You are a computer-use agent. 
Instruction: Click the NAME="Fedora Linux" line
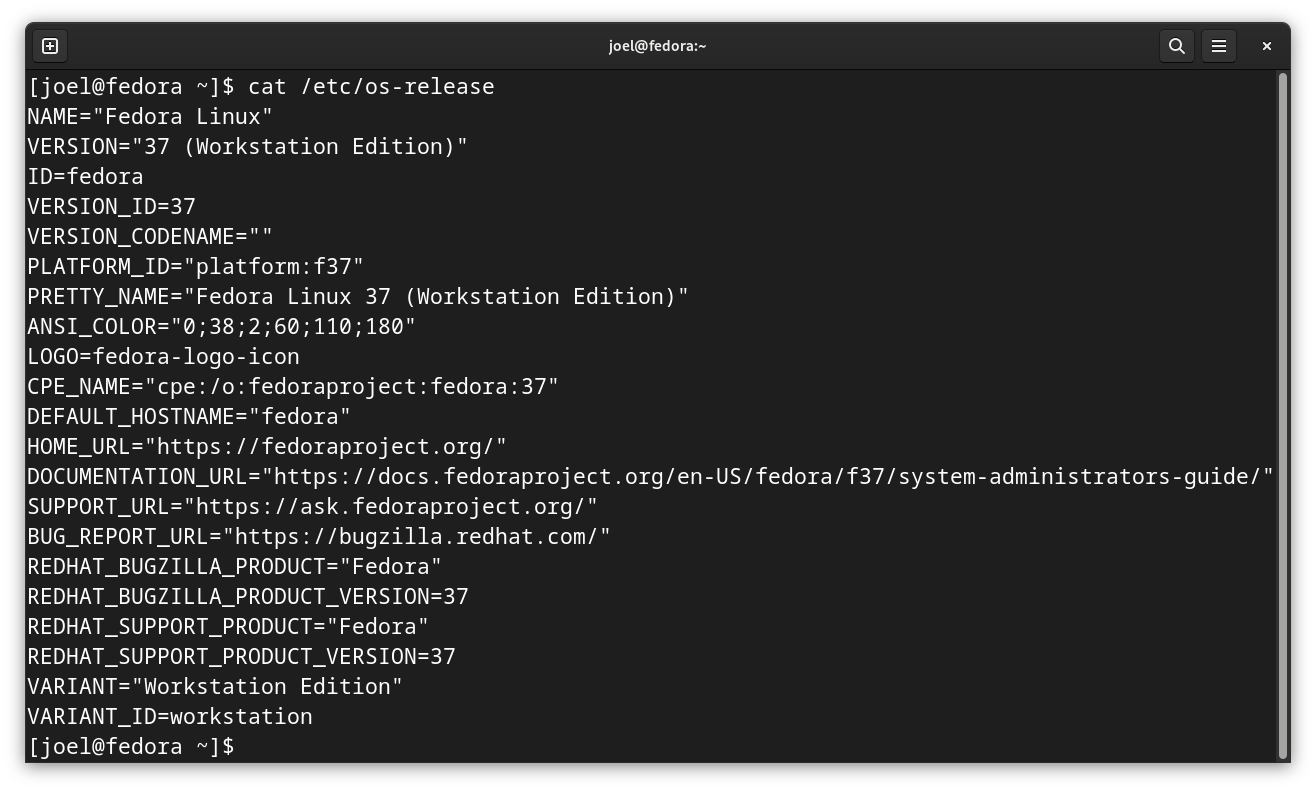coord(148,116)
